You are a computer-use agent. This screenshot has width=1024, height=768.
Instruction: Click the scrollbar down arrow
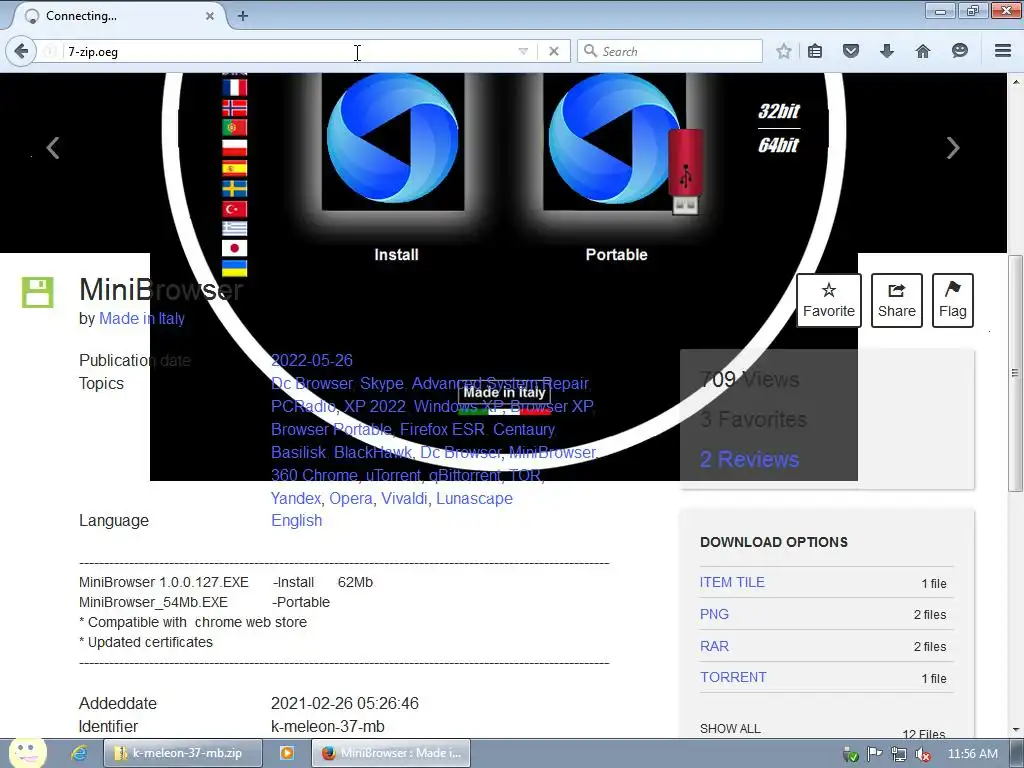1015,729
